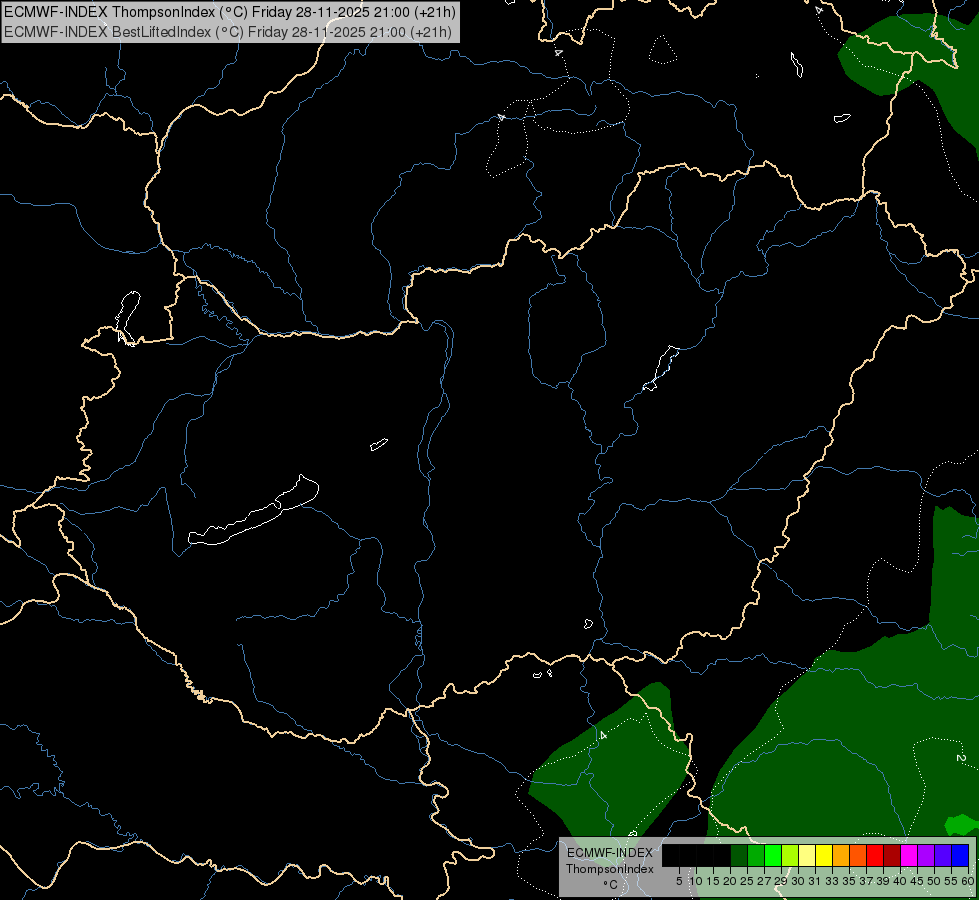The height and width of the screenshot is (900, 979).
Task: Click the °C unit label in legend
Action: coord(610,885)
